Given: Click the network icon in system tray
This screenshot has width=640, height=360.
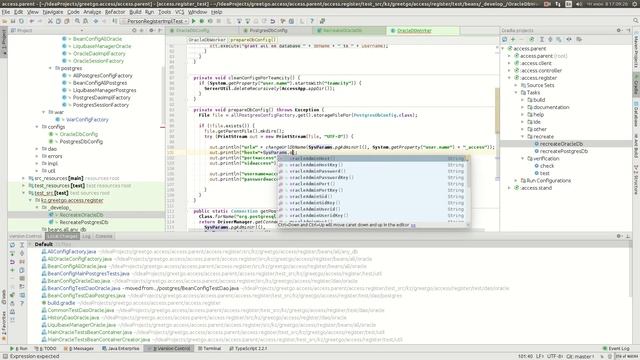Looking at the screenshot, I should click(558, 4).
